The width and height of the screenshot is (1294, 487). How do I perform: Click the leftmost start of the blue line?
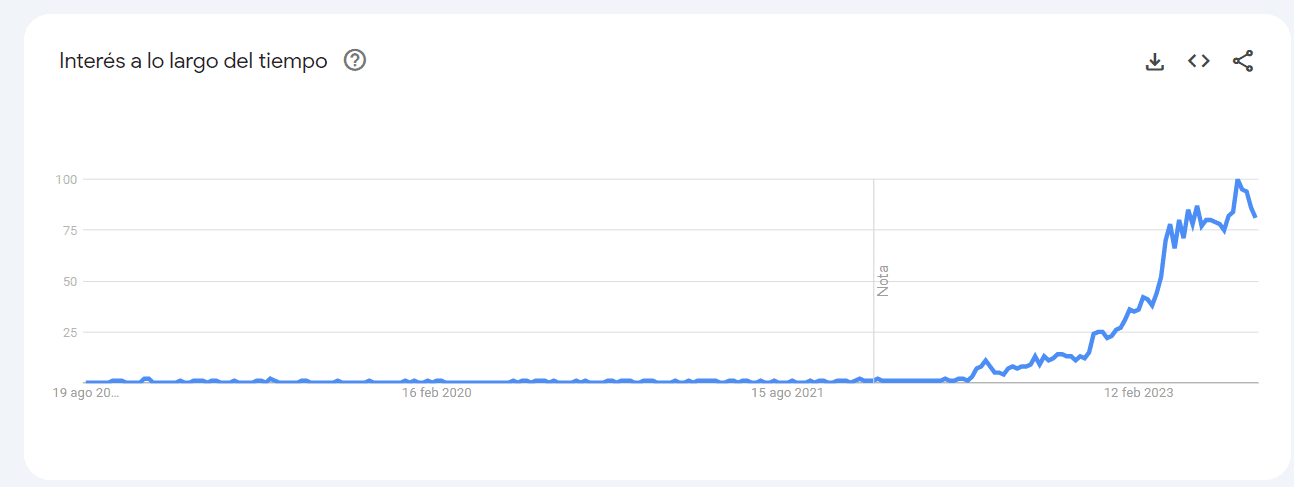click(87, 381)
